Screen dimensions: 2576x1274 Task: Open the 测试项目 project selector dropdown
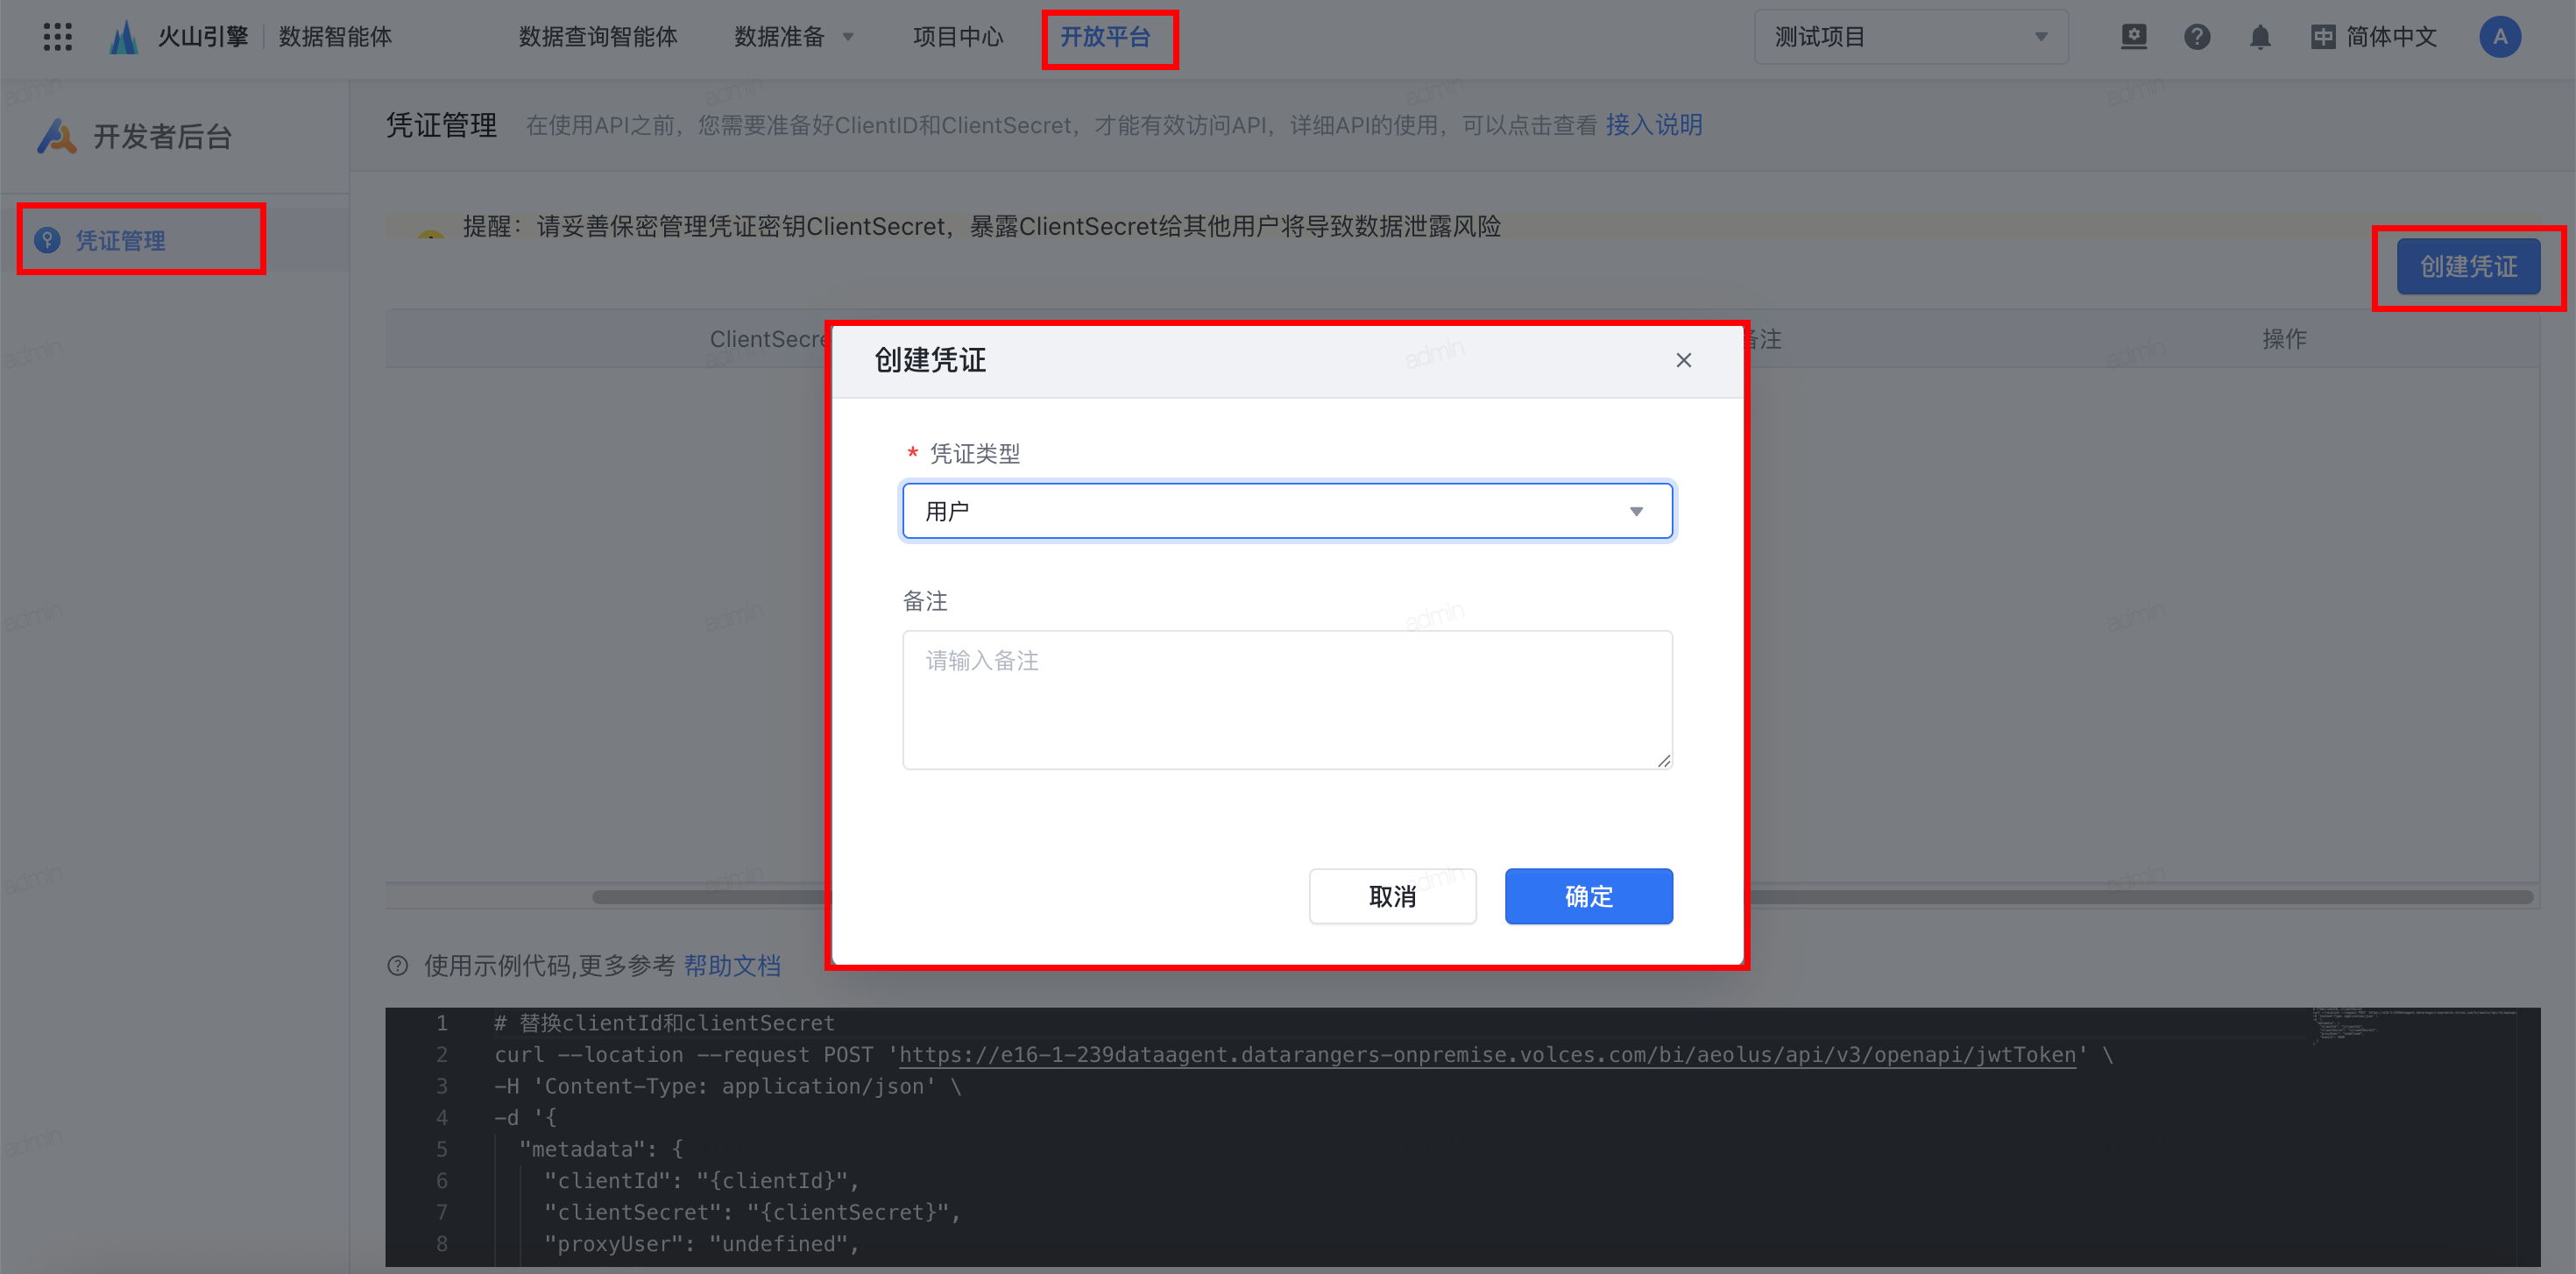pyautogui.click(x=1910, y=37)
